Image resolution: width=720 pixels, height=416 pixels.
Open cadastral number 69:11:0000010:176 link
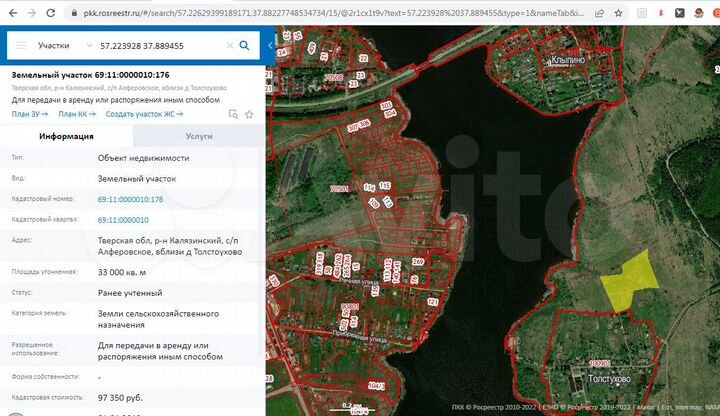point(130,200)
